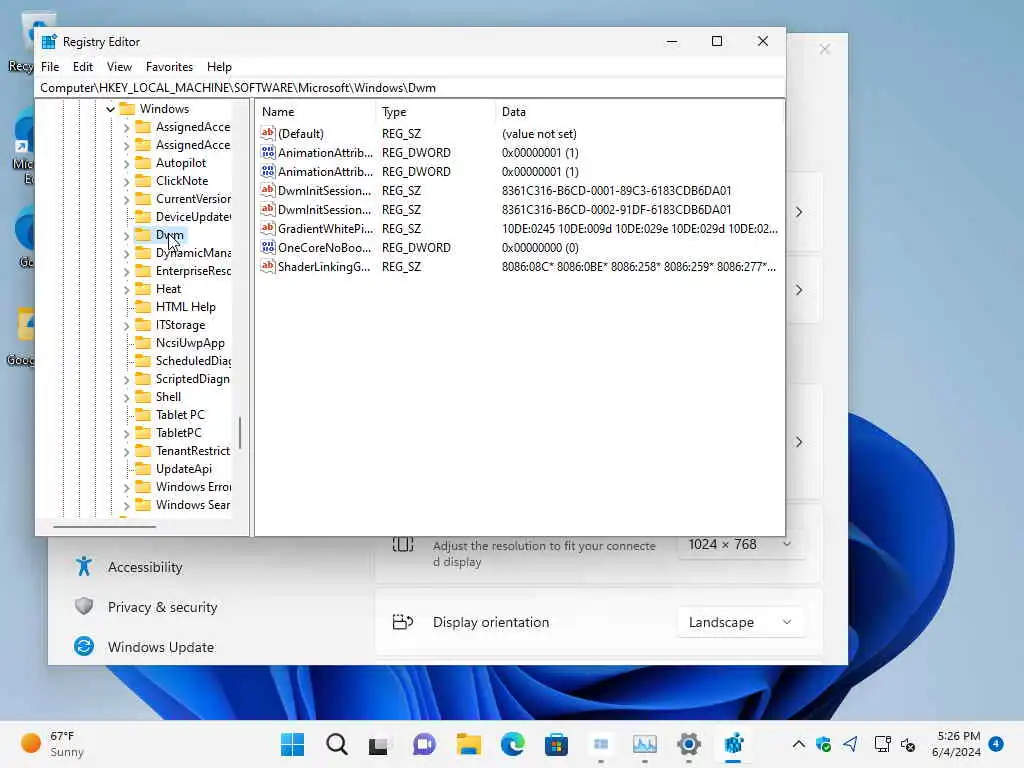
Task: Expand the Heat key
Action: coord(126,289)
